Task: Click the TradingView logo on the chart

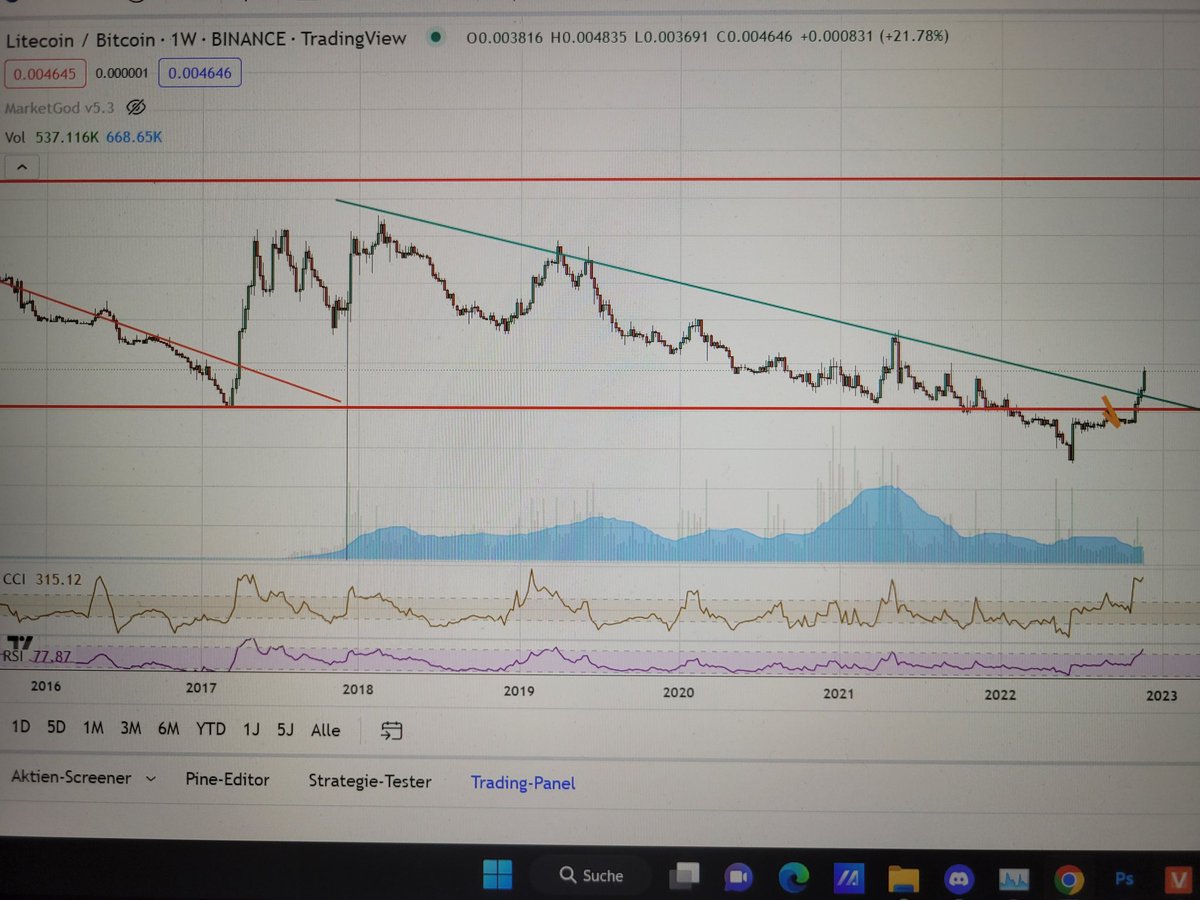Action: 22,642
